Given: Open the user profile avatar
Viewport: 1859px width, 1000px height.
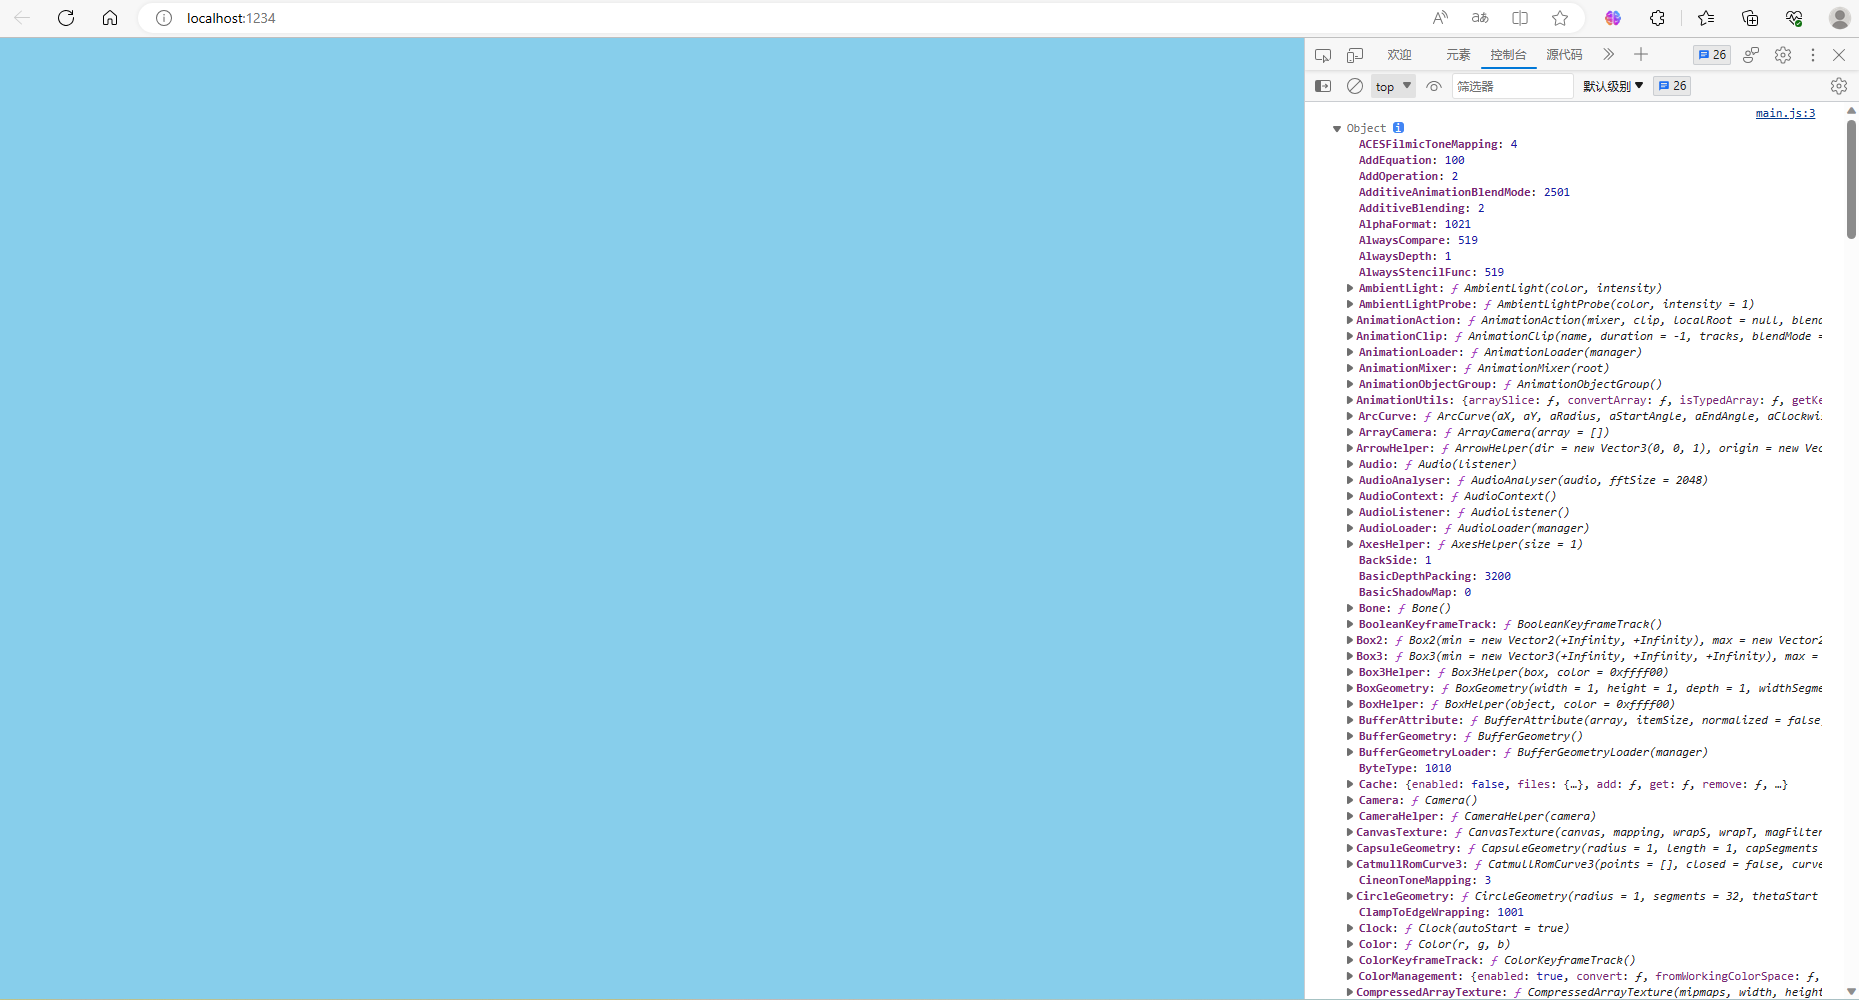Looking at the screenshot, I should (x=1839, y=18).
